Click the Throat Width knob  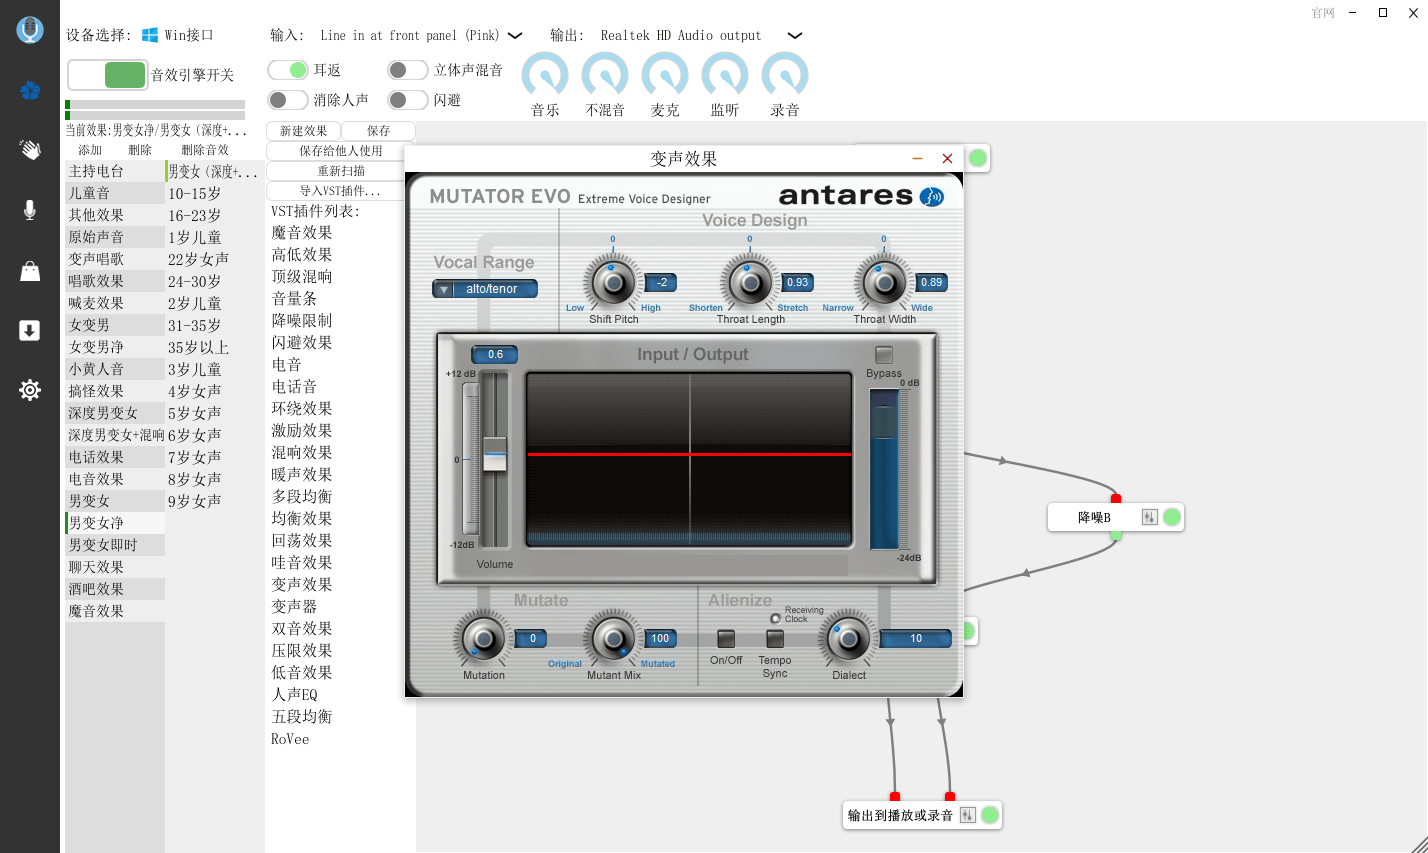click(884, 282)
